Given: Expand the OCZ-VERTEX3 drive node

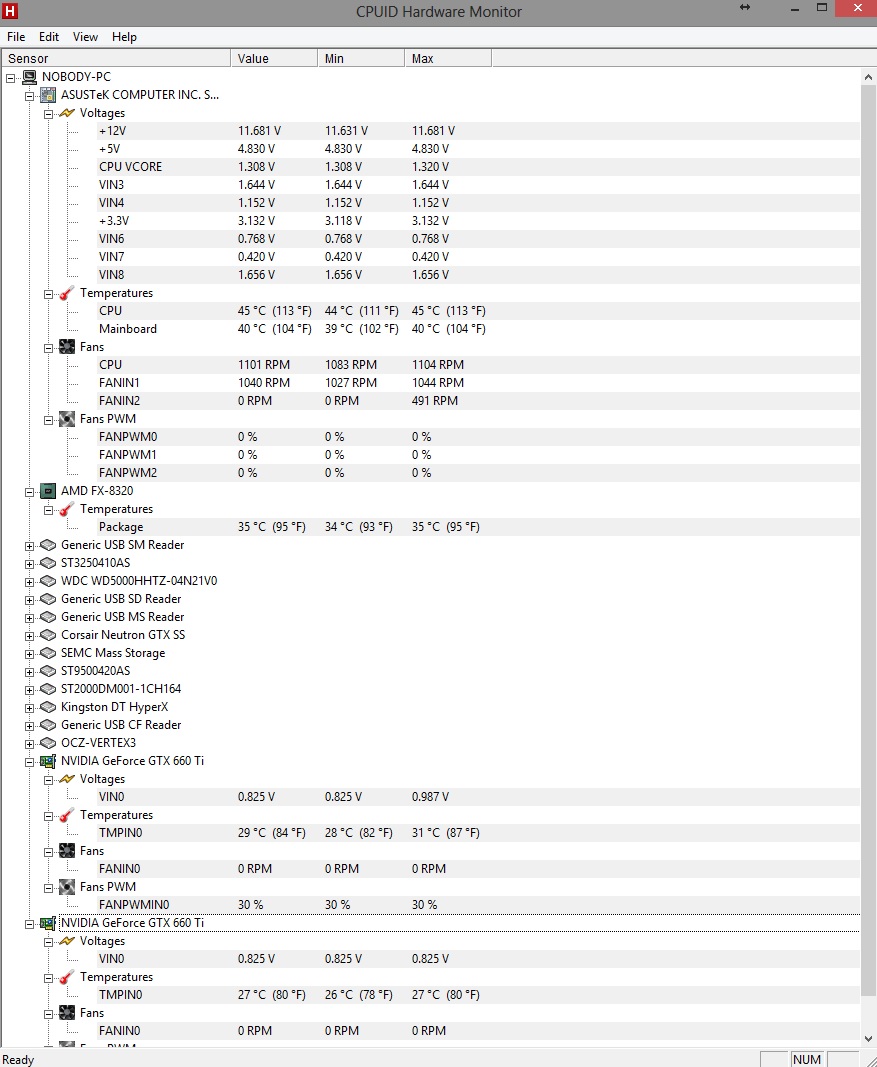Looking at the screenshot, I should 29,744.
